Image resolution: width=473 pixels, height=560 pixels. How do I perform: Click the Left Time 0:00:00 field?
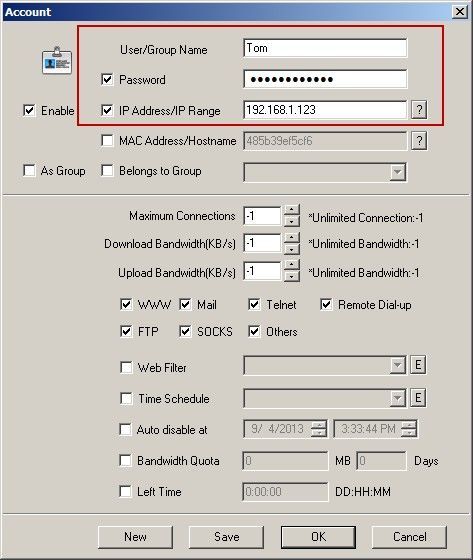pyautogui.click(x=285, y=492)
